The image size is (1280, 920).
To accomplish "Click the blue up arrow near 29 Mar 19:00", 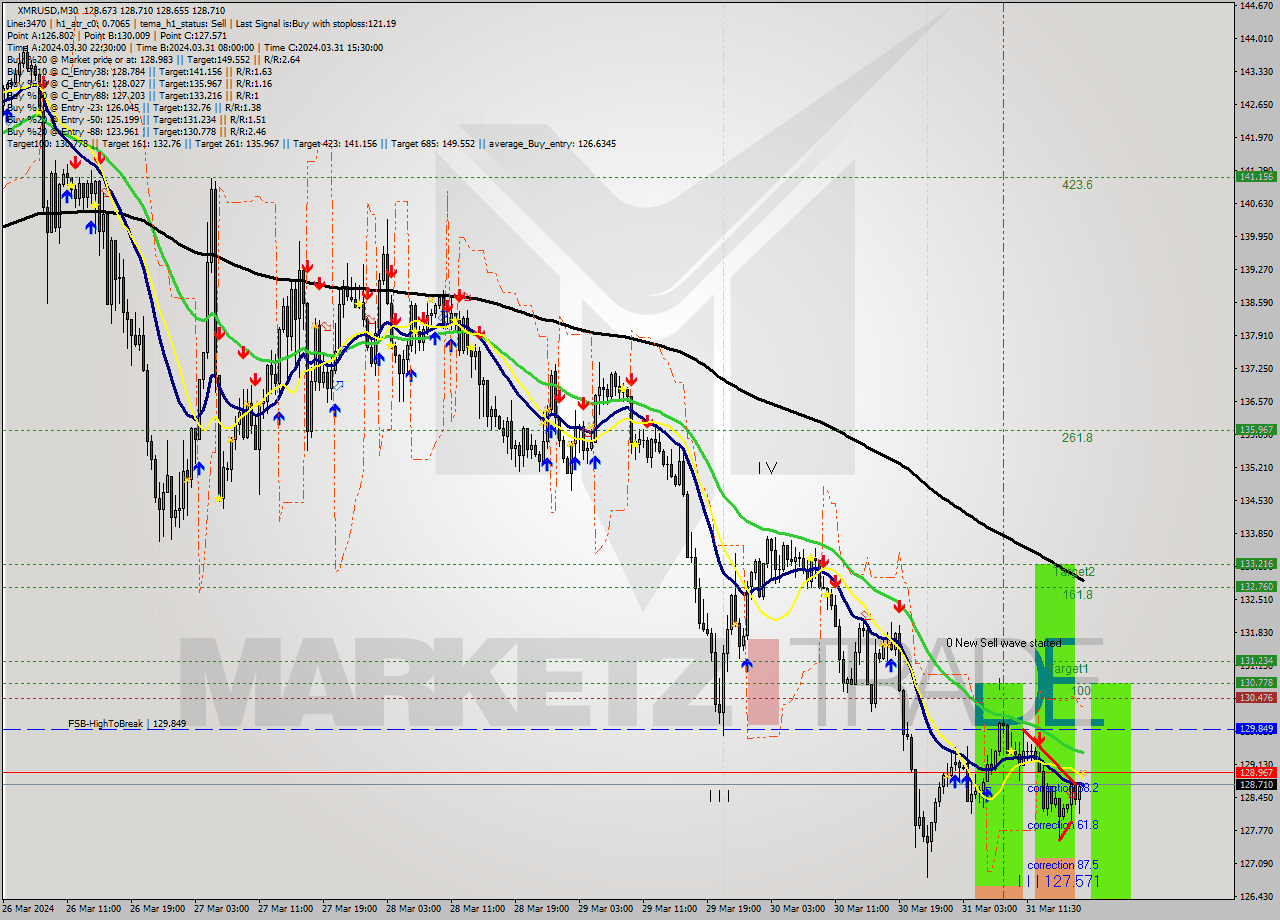I will pyautogui.click(x=747, y=664).
